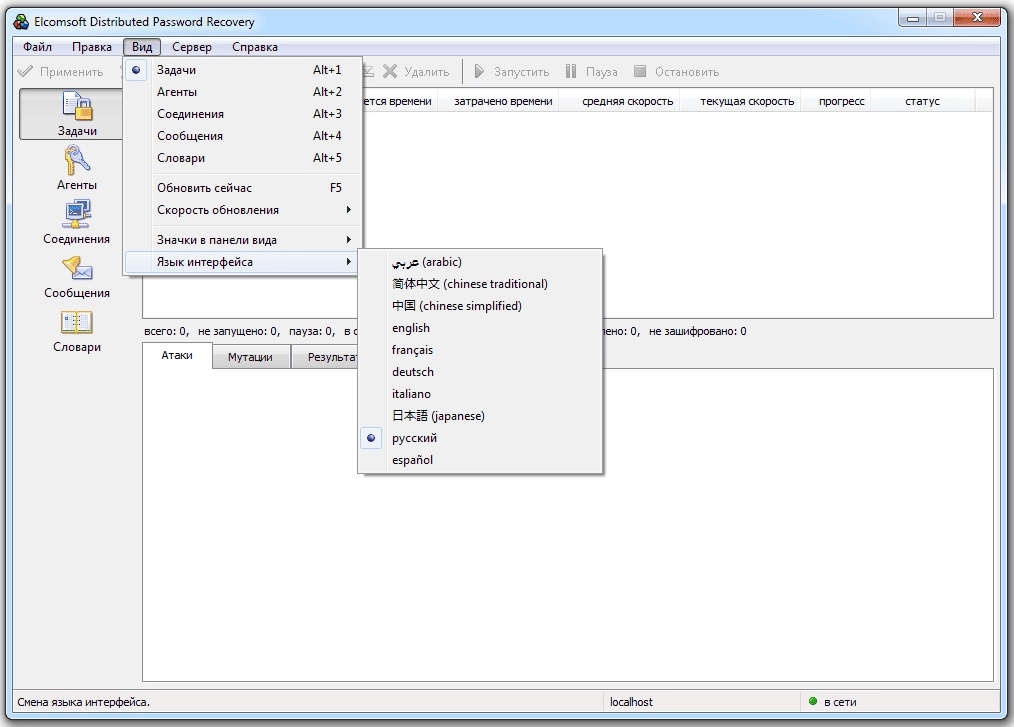Click the в сети status text

840,702
